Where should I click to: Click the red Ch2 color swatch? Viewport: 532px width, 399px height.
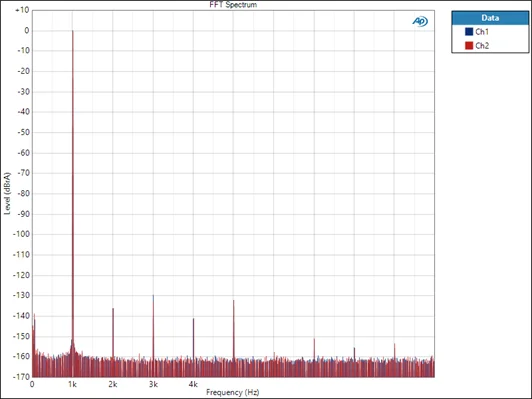click(x=469, y=45)
